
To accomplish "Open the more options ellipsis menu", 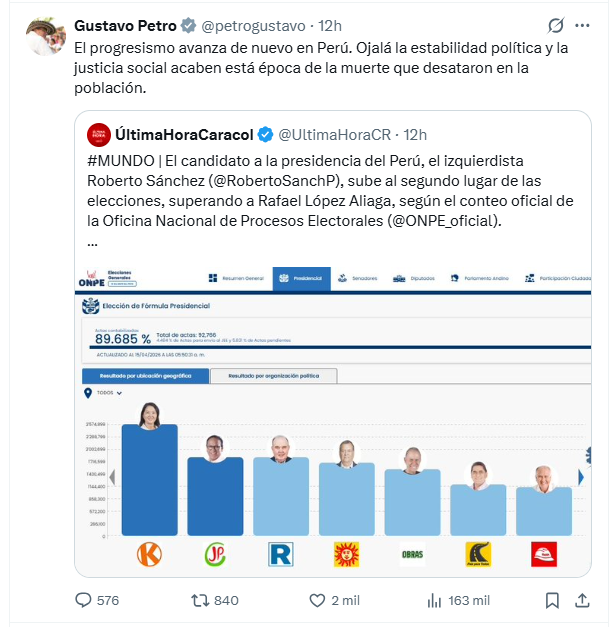I will 586,25.
